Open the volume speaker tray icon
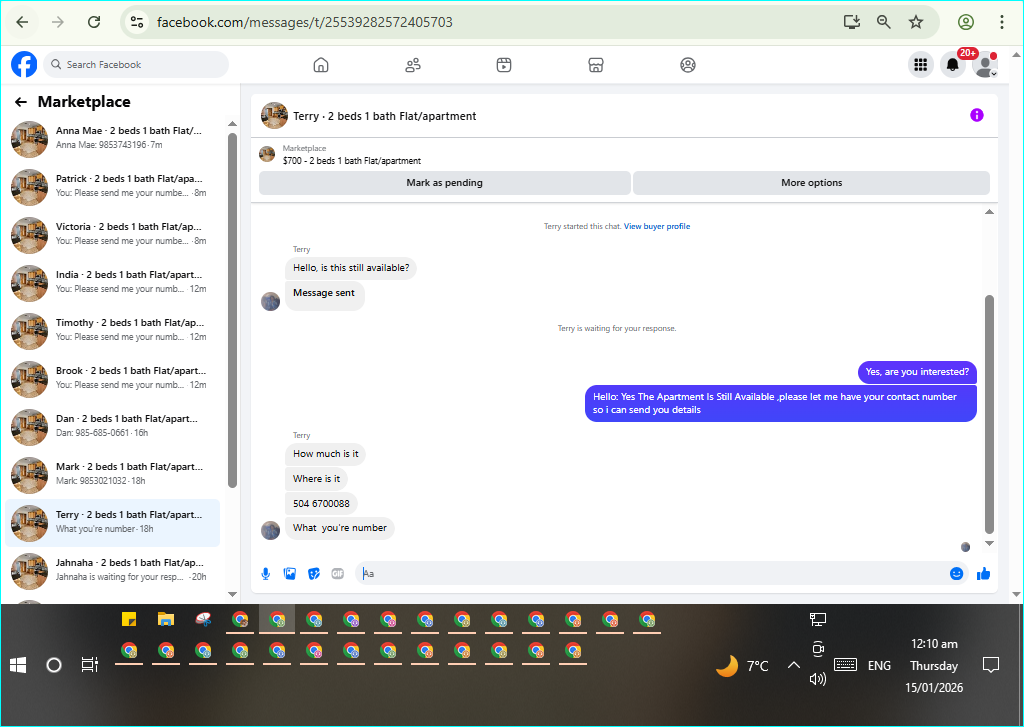The height and width of the screenshot is (727, 1024). pos(817,679)
